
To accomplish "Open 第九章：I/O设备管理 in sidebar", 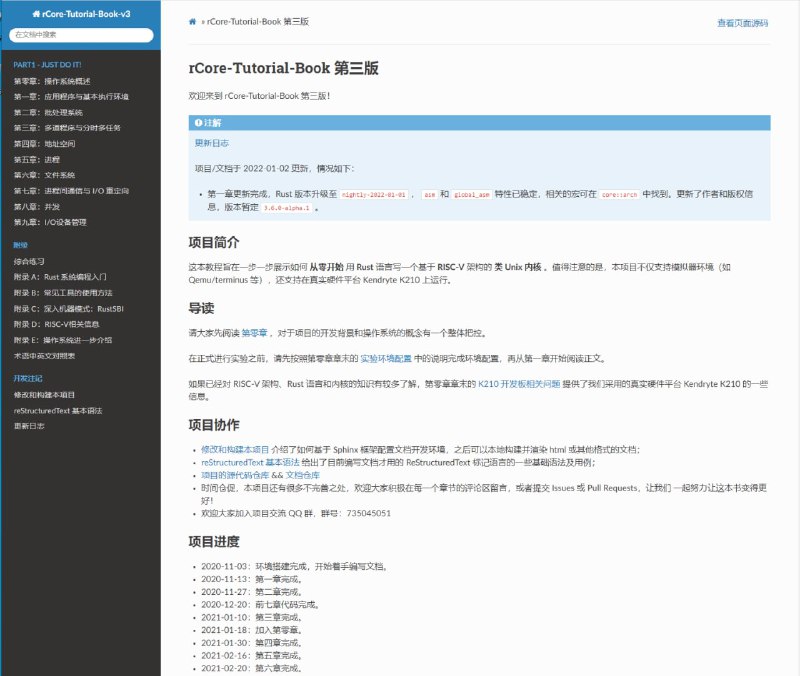I will point(50,222).
